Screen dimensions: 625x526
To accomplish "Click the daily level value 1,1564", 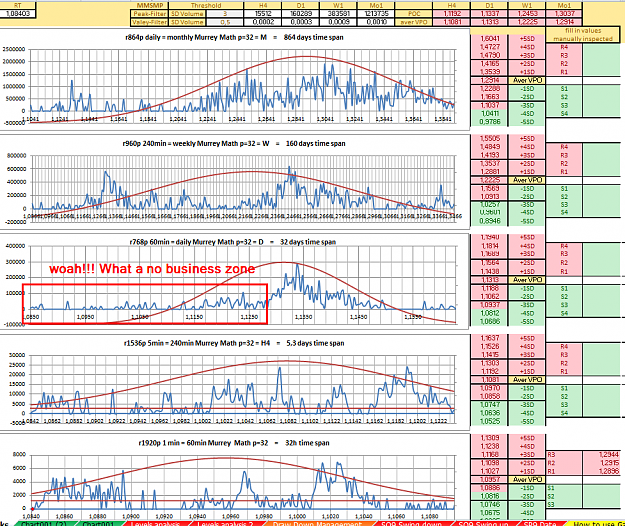I will pos(489,263).
